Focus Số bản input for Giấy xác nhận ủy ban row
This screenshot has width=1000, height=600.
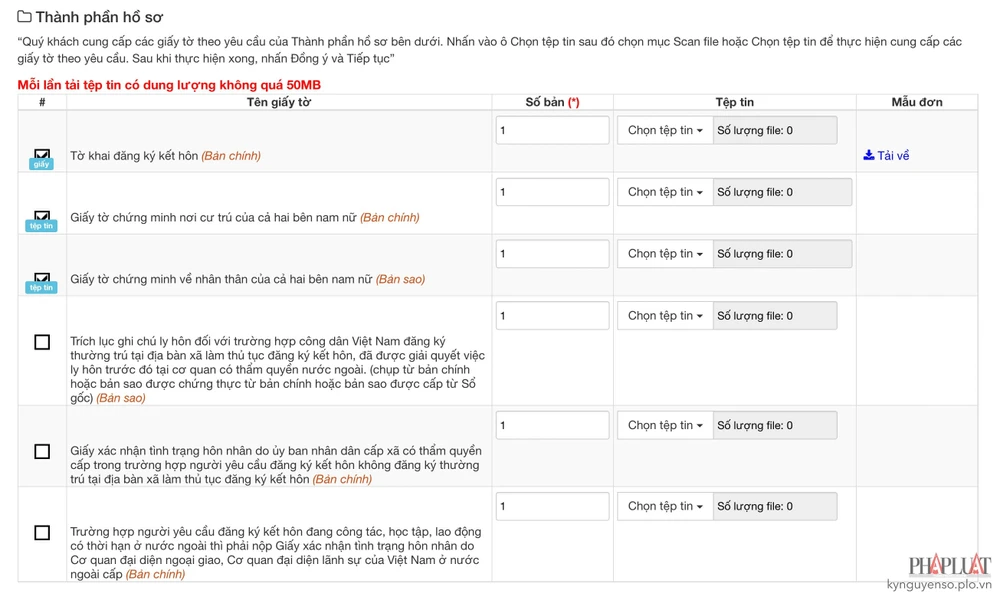click(x=552, y=425)
